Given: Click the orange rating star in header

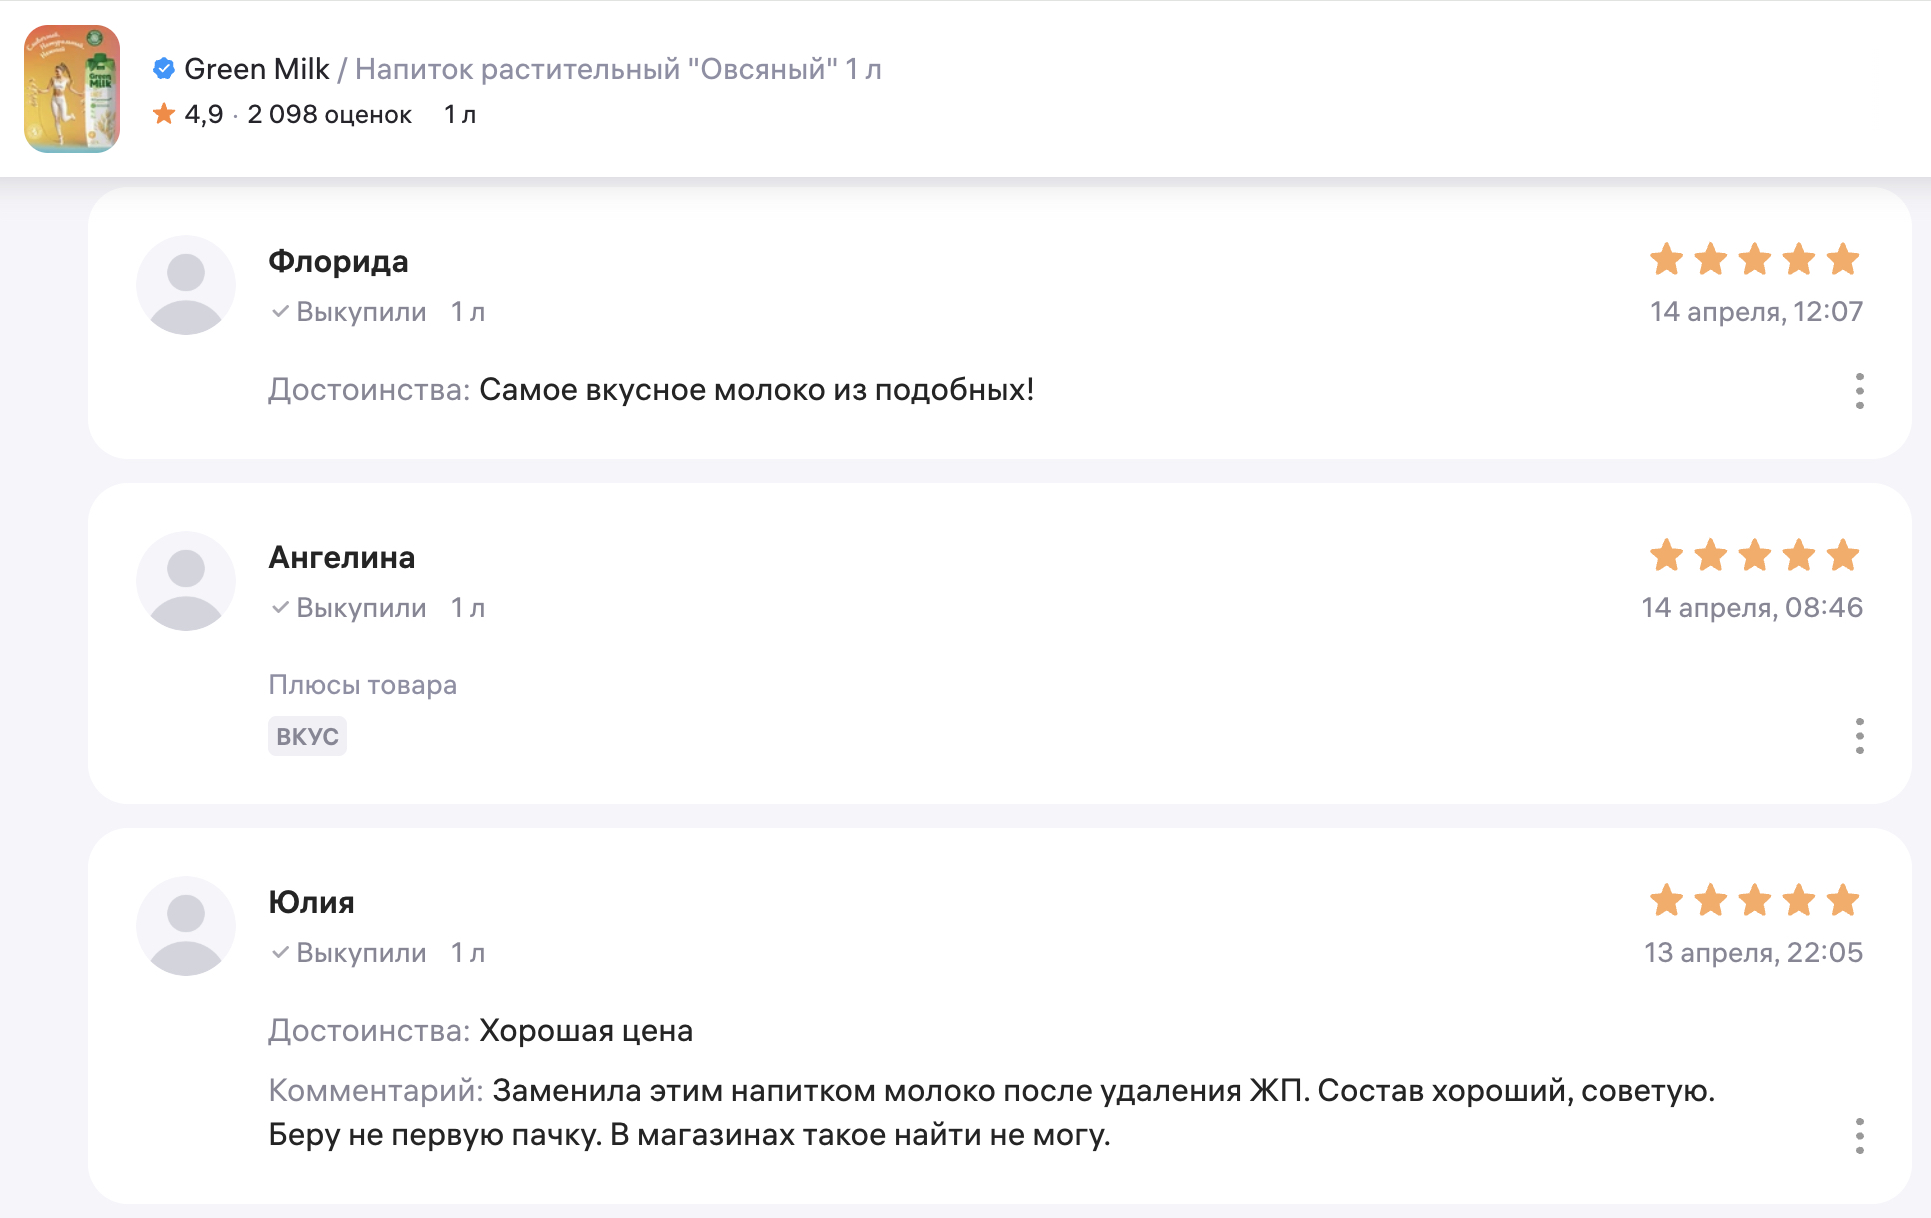Looking at the screenshot, I should tap(164, 114).
